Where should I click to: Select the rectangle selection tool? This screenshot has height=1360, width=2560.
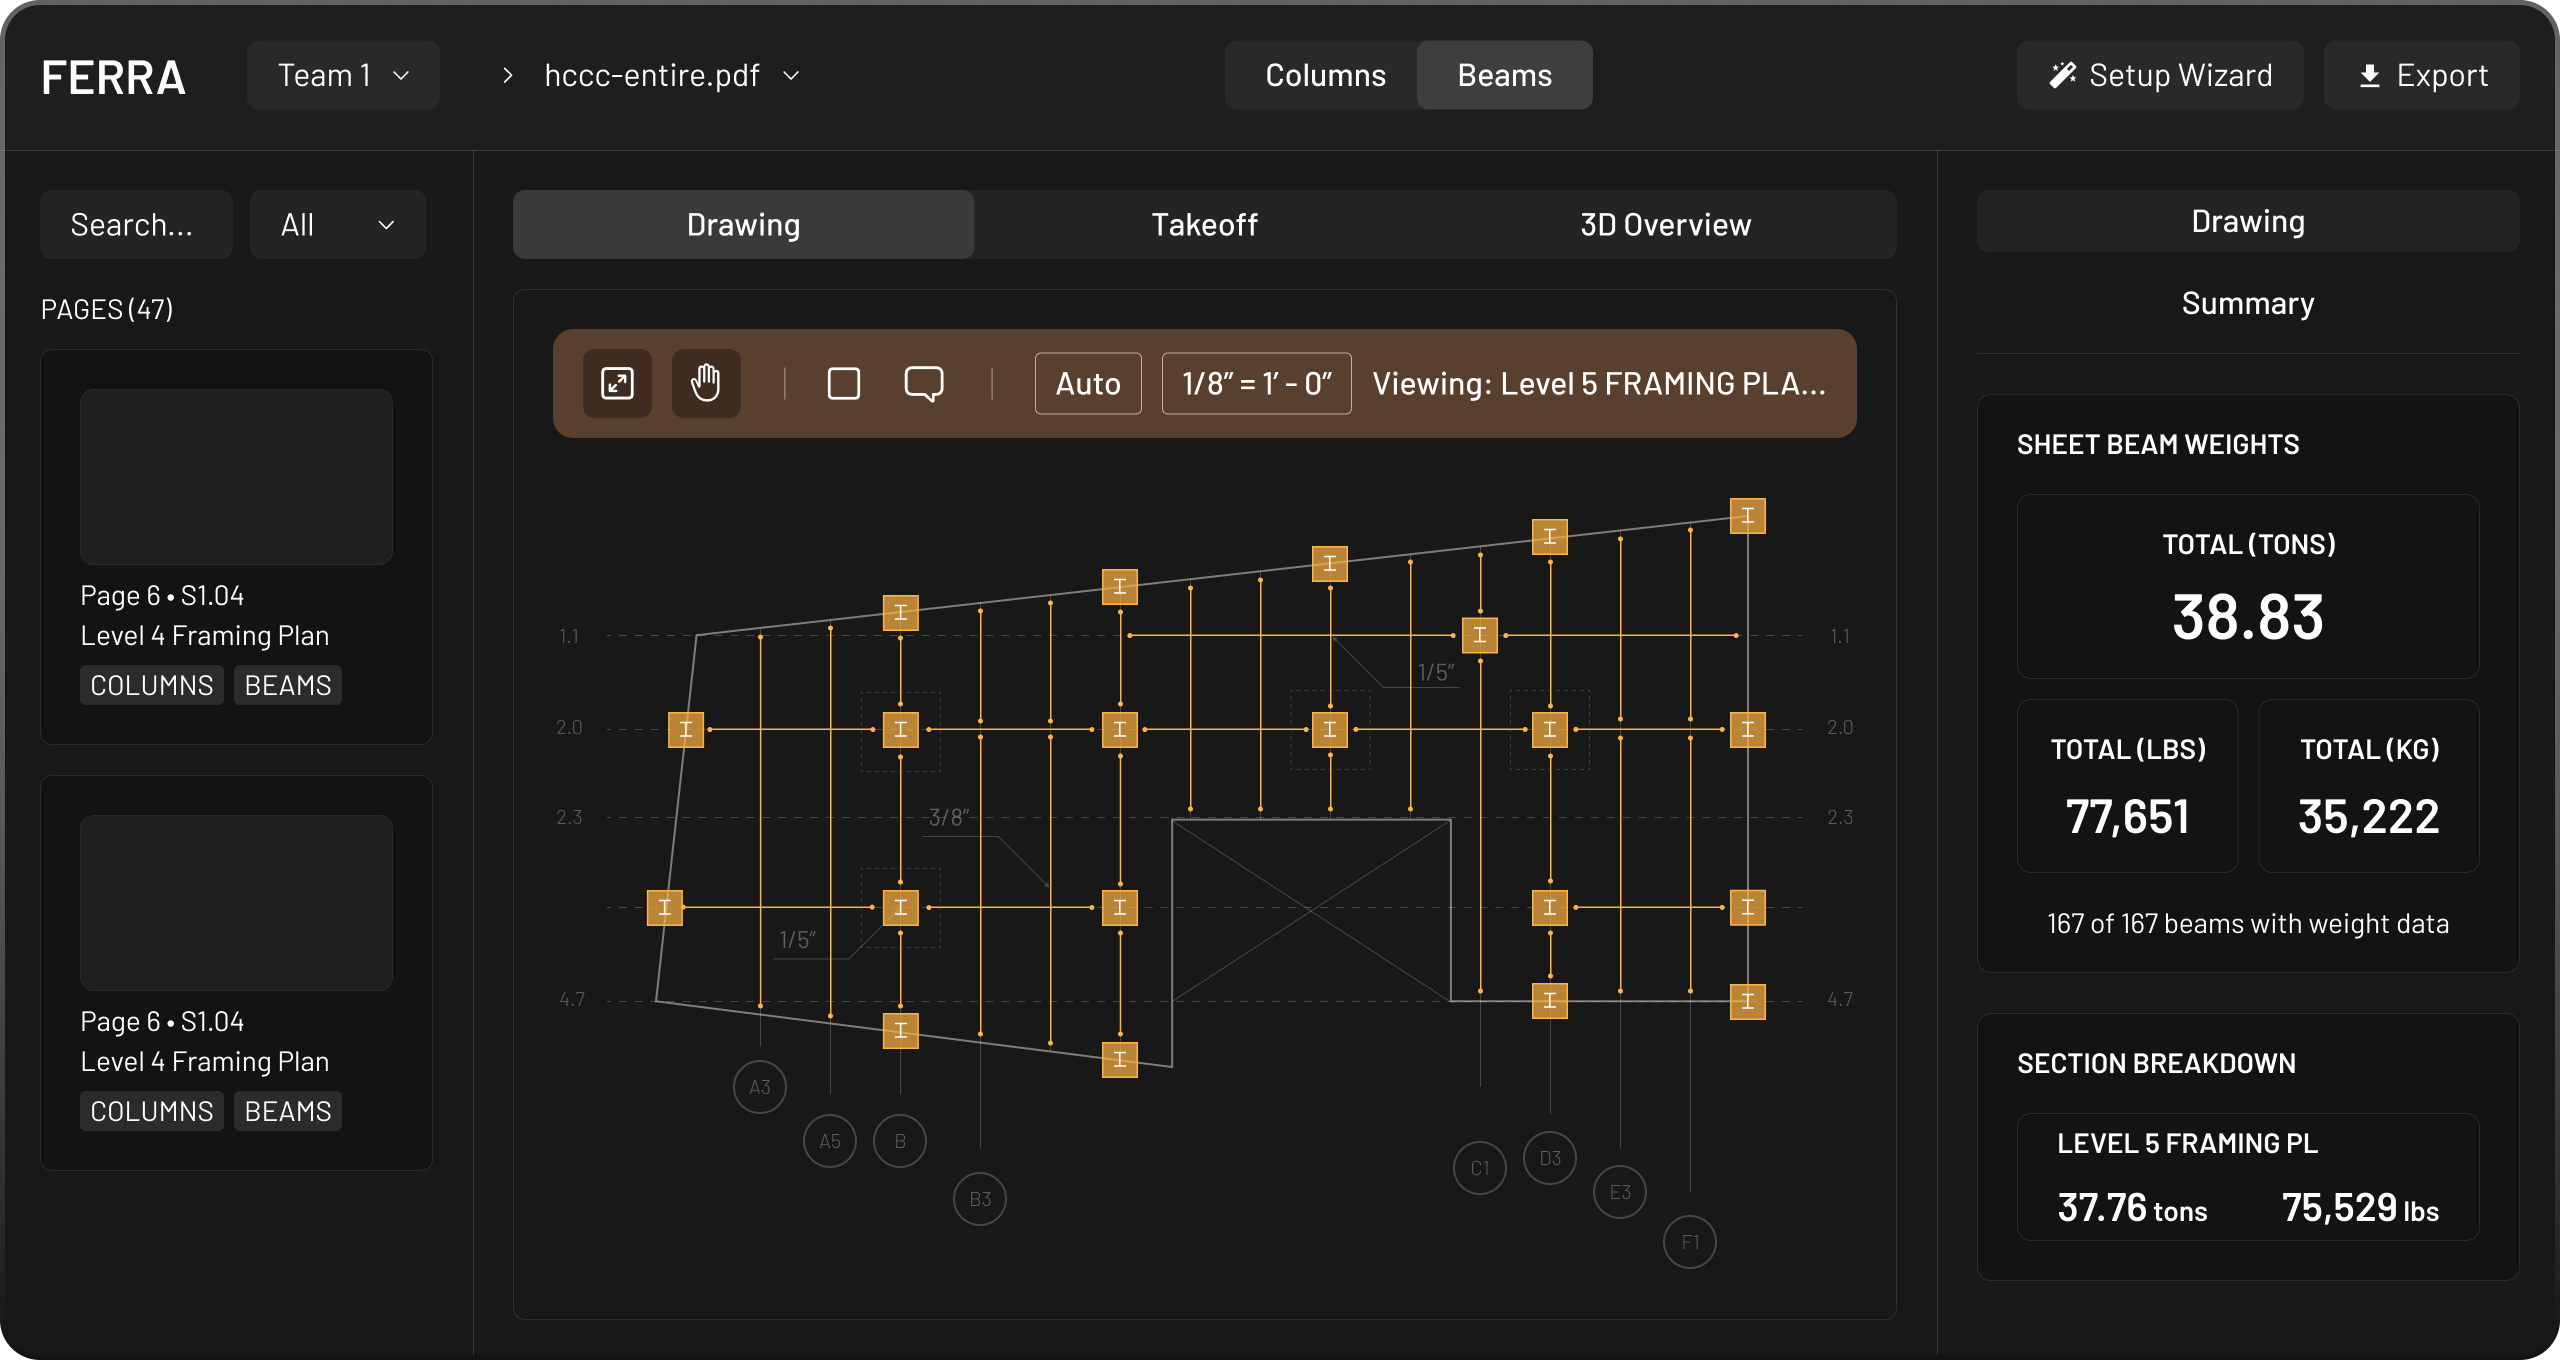tap(844, 383)
